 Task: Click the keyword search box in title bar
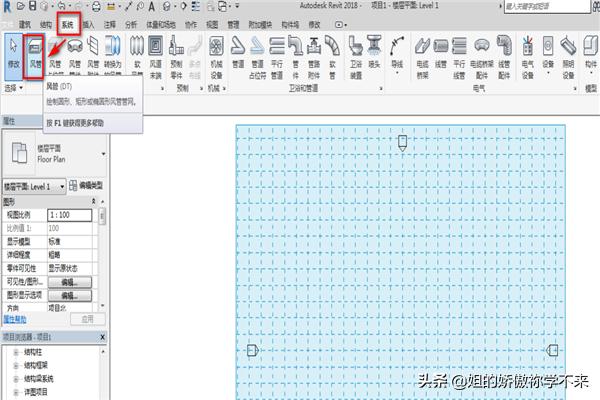coord(547,7)
